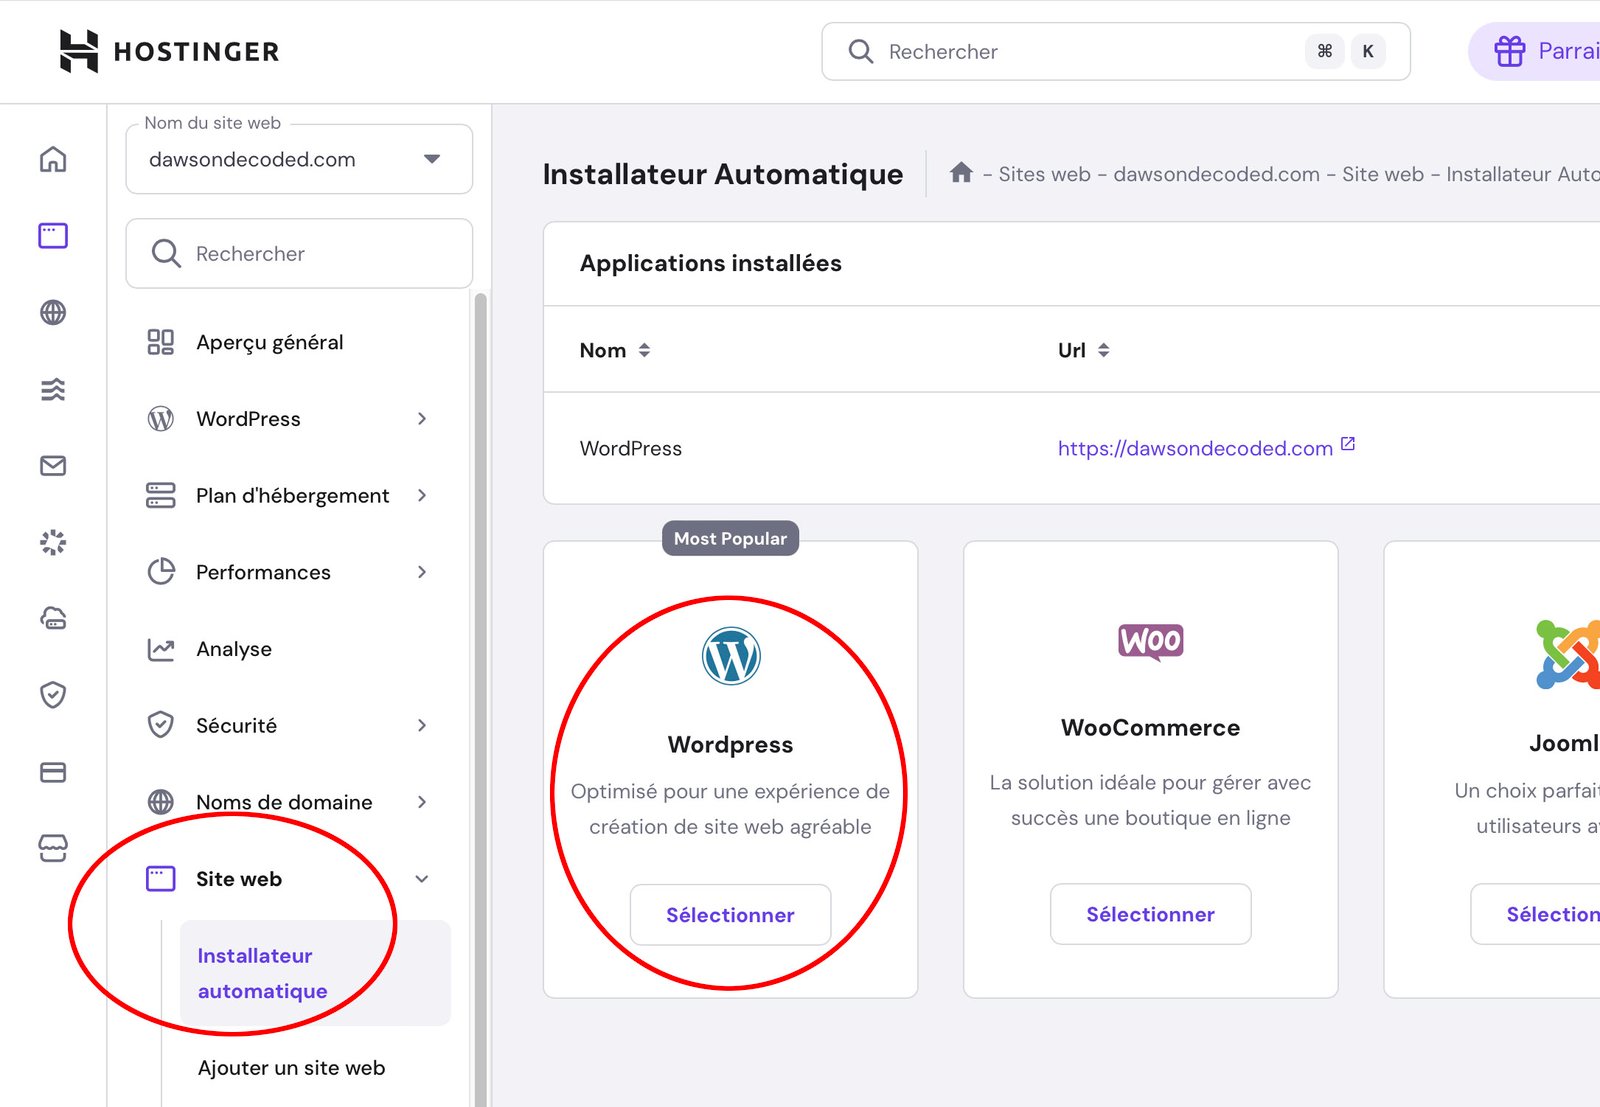Click the Emails envelope icon in sidebar
The height and width of the screenshot is (1107, 1600).
coord(52,466)
